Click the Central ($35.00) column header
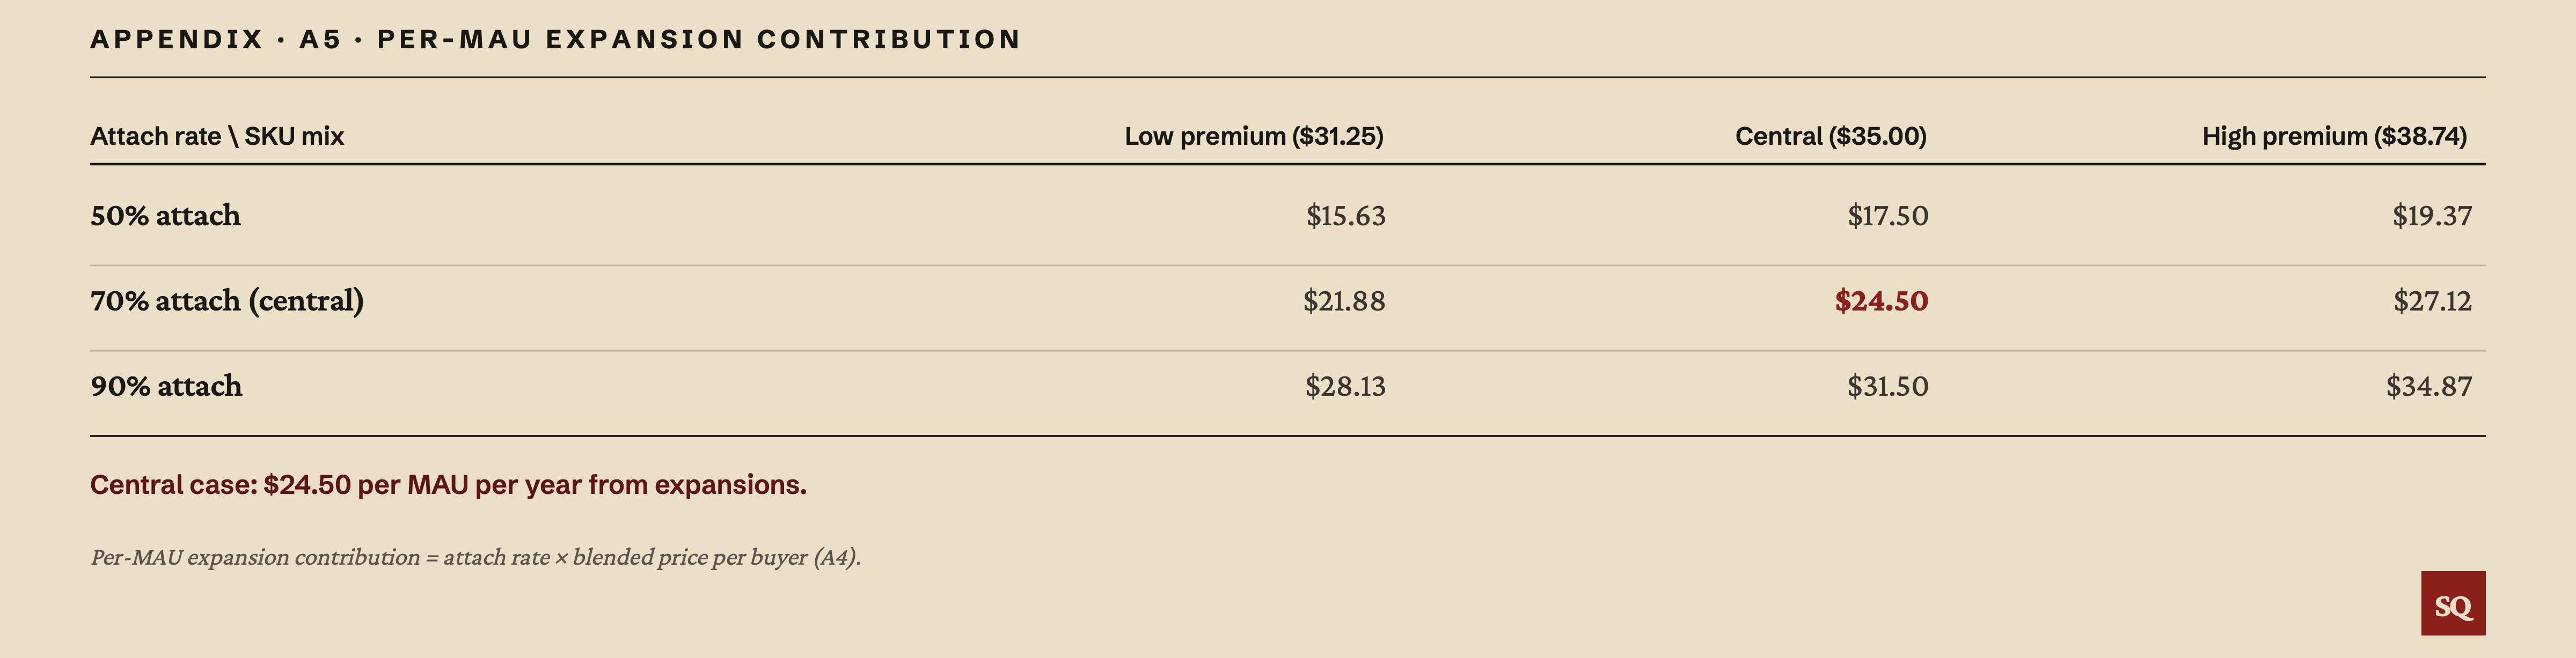Screen dimensions: 2576x658 point(1830,136)
